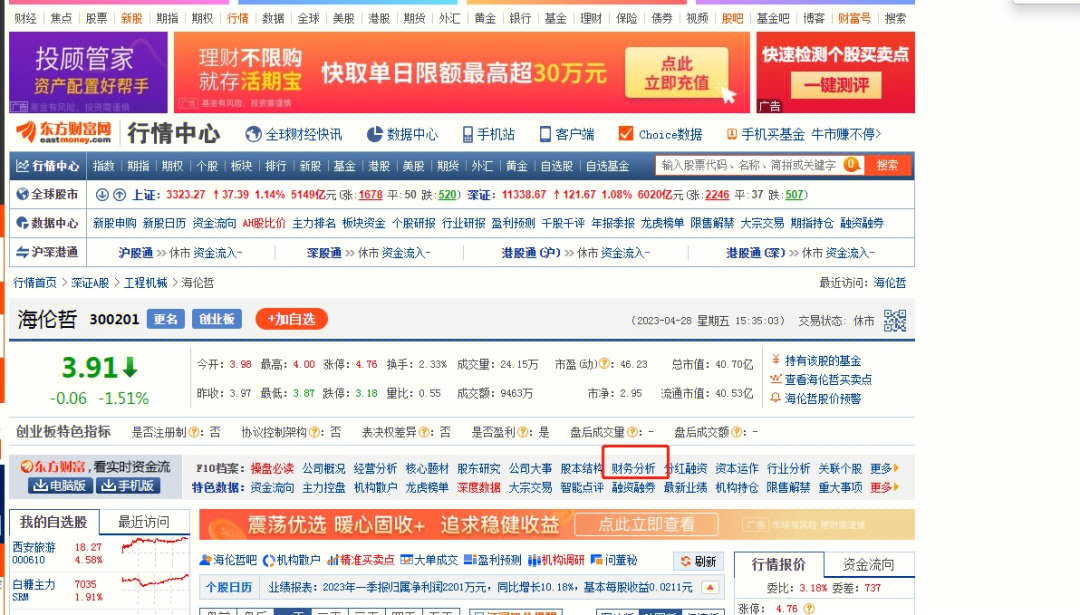Switch to the 最近访问 tab
The width and height of the screenshot is (1080, 615).
[x=144, y=521]
